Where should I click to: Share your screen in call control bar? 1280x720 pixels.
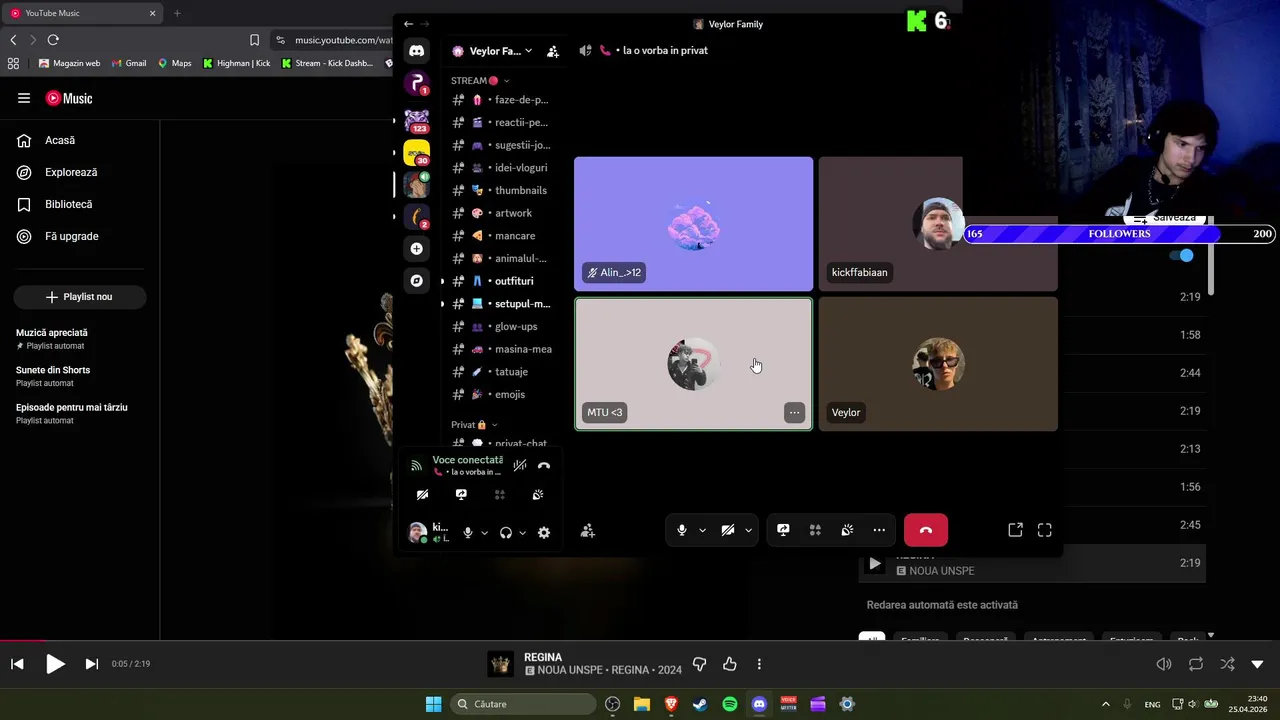(783, 530)
